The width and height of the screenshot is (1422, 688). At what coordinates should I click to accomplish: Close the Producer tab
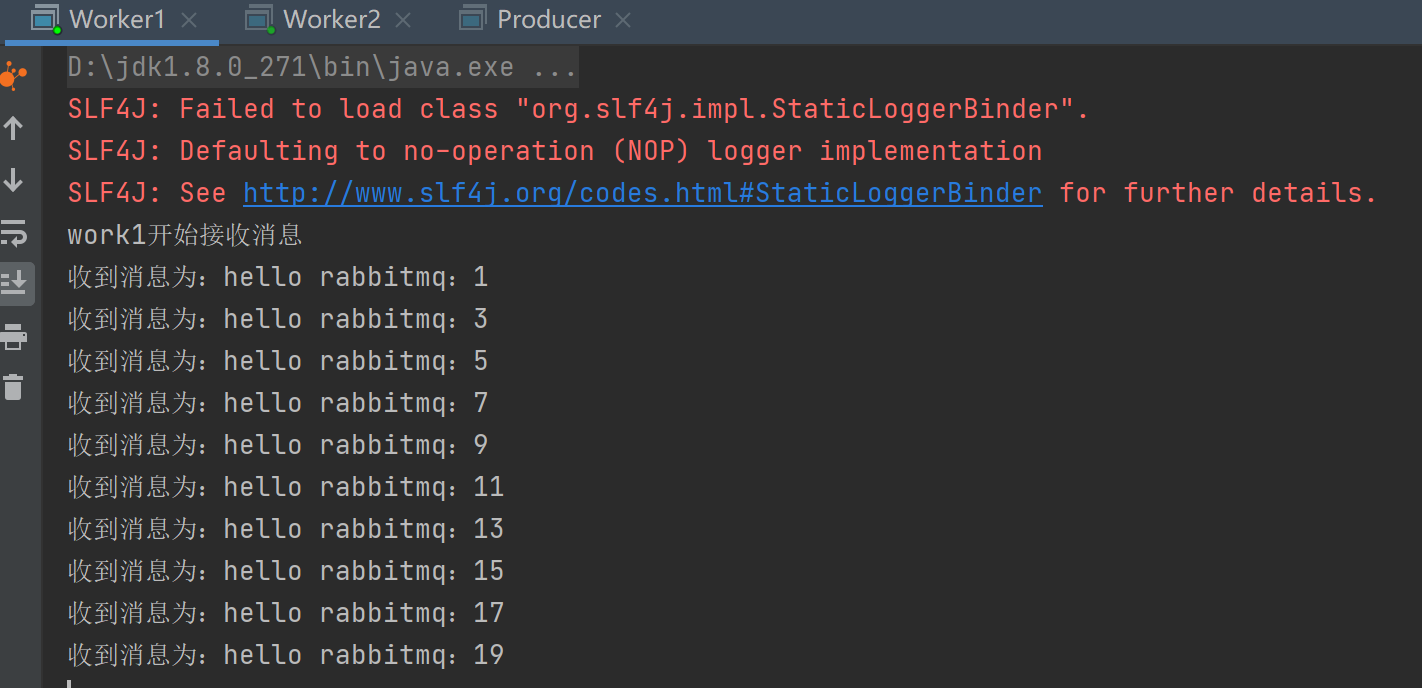623,20
